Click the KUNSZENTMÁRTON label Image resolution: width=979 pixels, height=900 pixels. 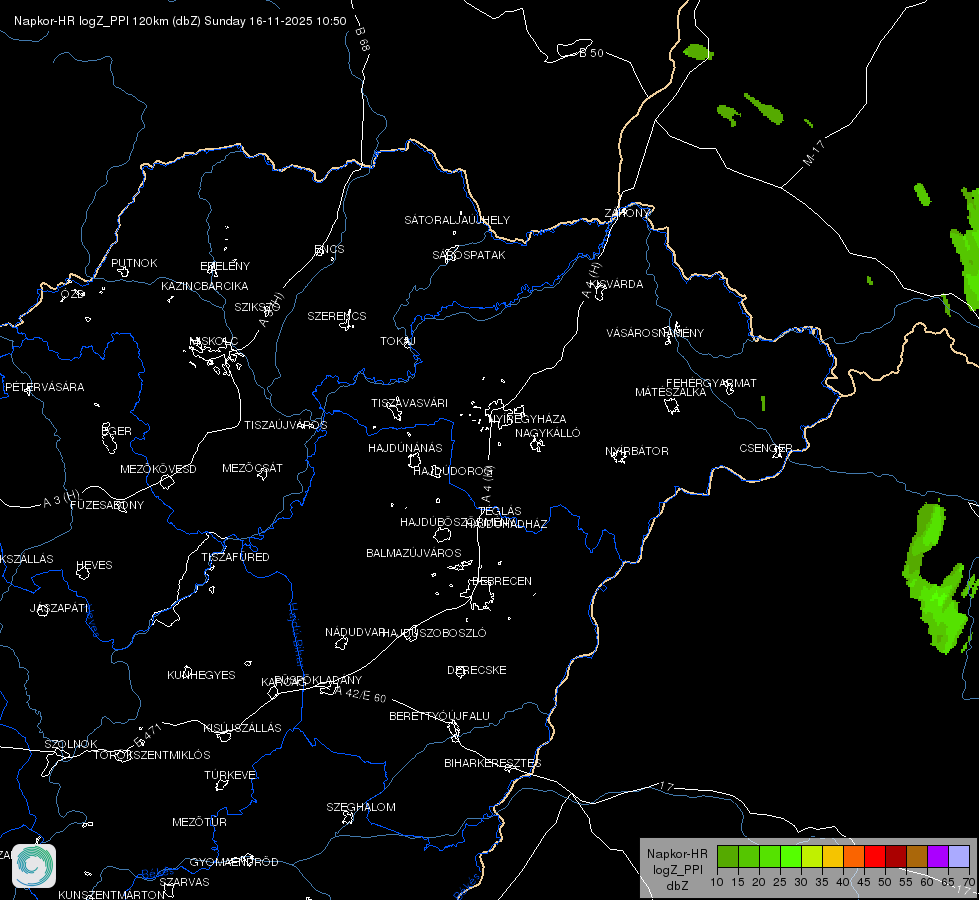tap(112, 894)
